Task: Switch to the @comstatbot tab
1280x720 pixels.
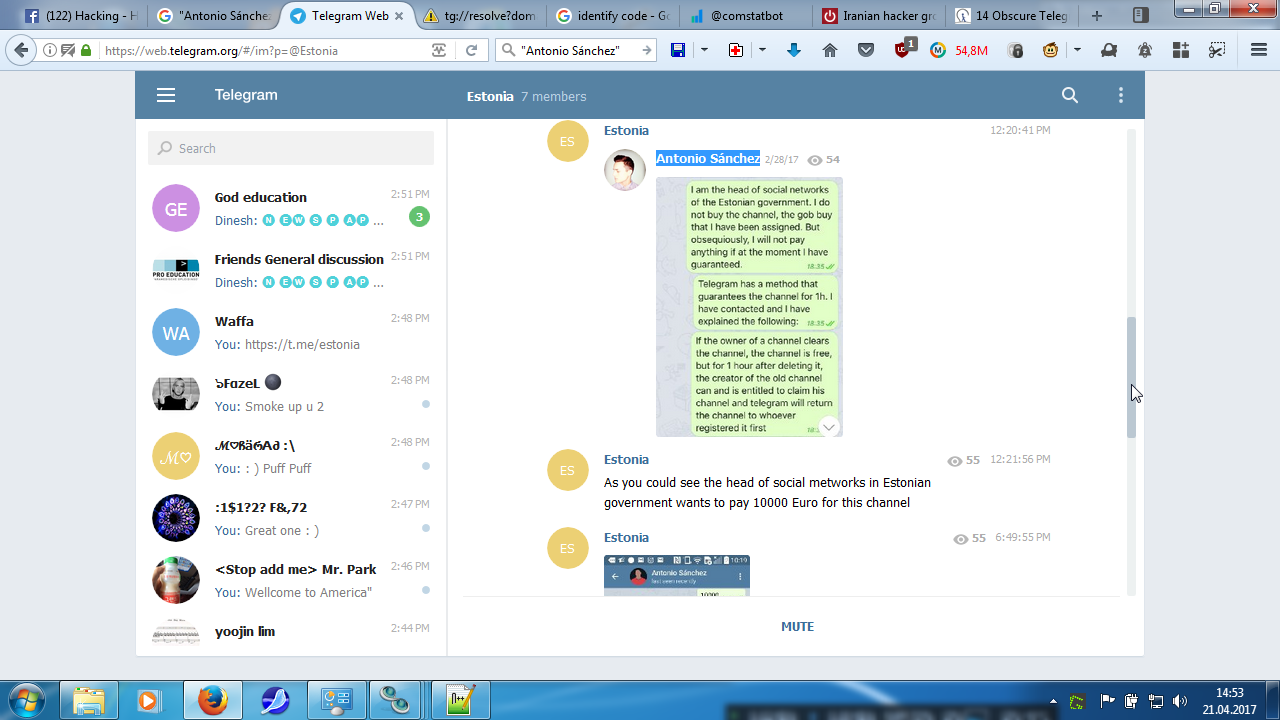Action: [746, 15]
